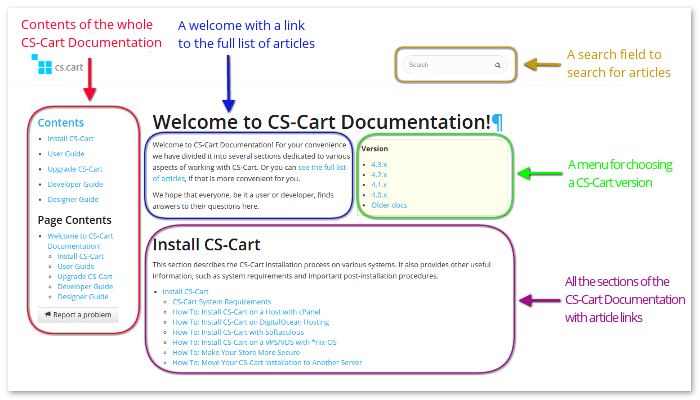Select version 4.2.x
This screenshot has height=400, width=700.
pyautogui.click(x=379, y=175)
